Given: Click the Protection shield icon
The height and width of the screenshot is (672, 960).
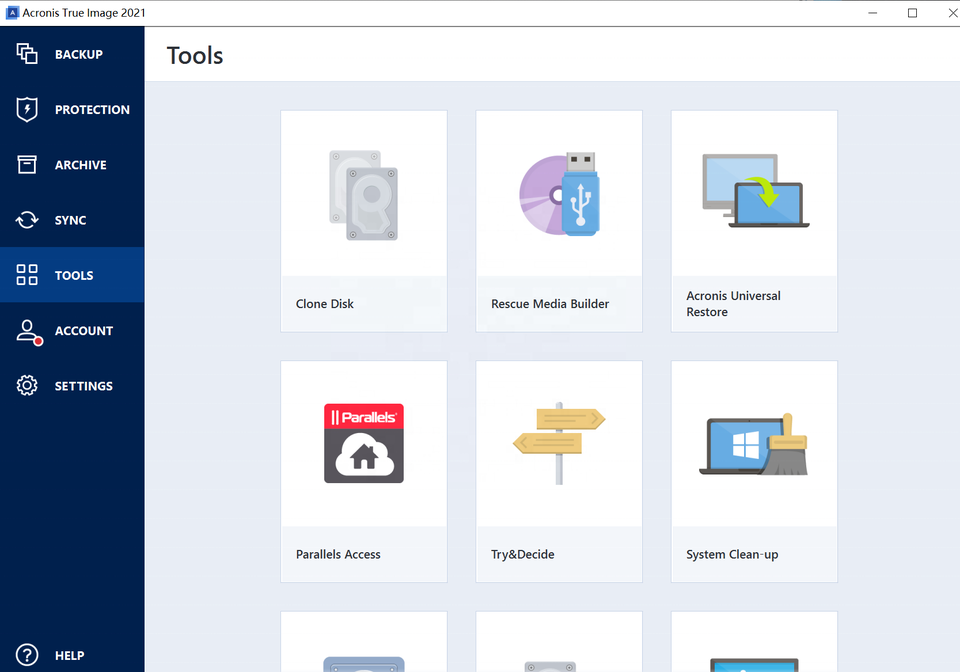Looking at the screenshot, I should [x=27, y=110].
